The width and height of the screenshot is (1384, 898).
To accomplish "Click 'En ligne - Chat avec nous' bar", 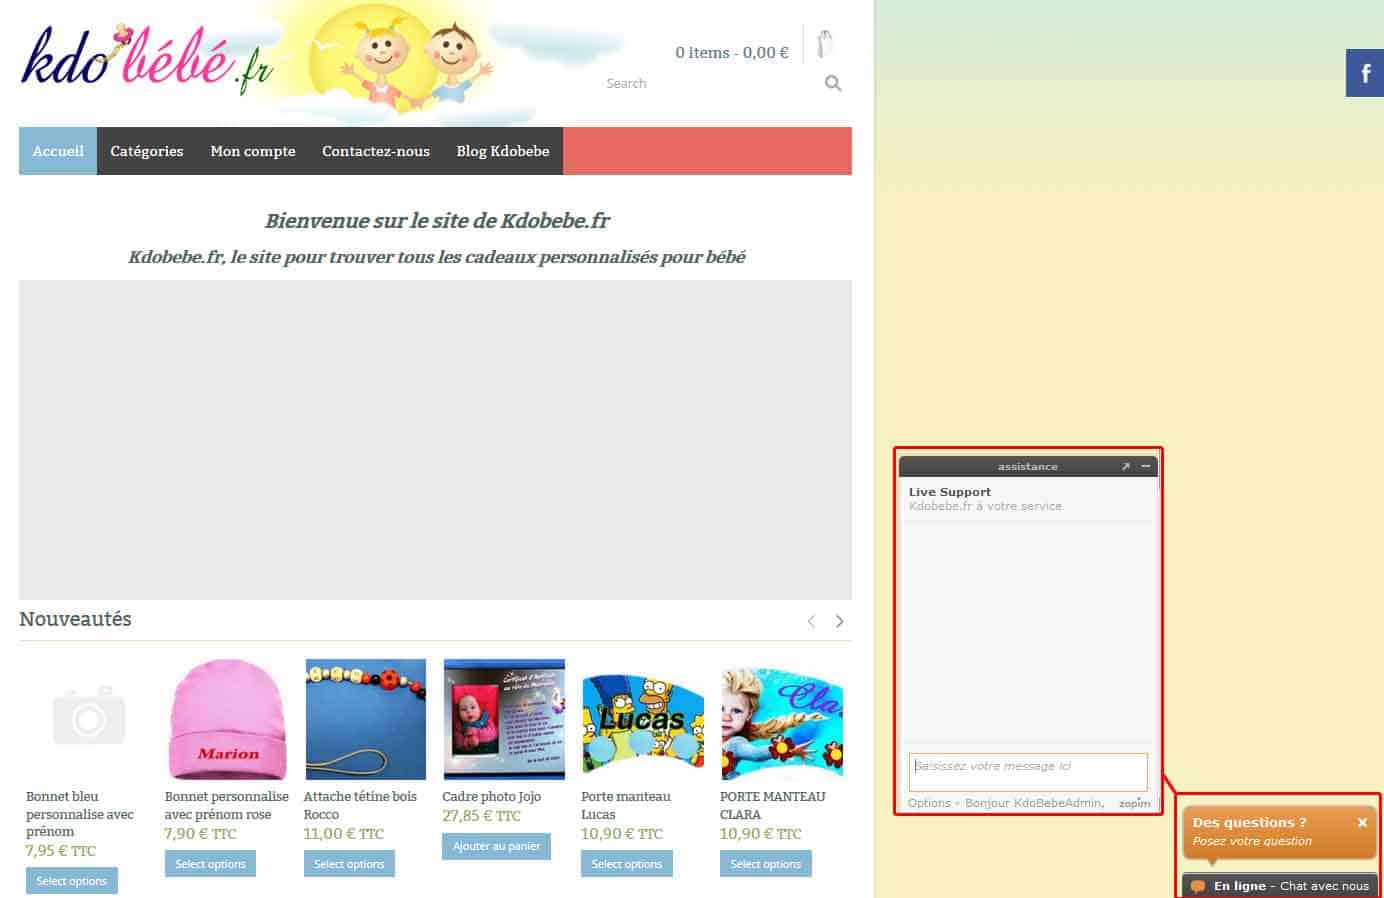I will coord(1280,886).
